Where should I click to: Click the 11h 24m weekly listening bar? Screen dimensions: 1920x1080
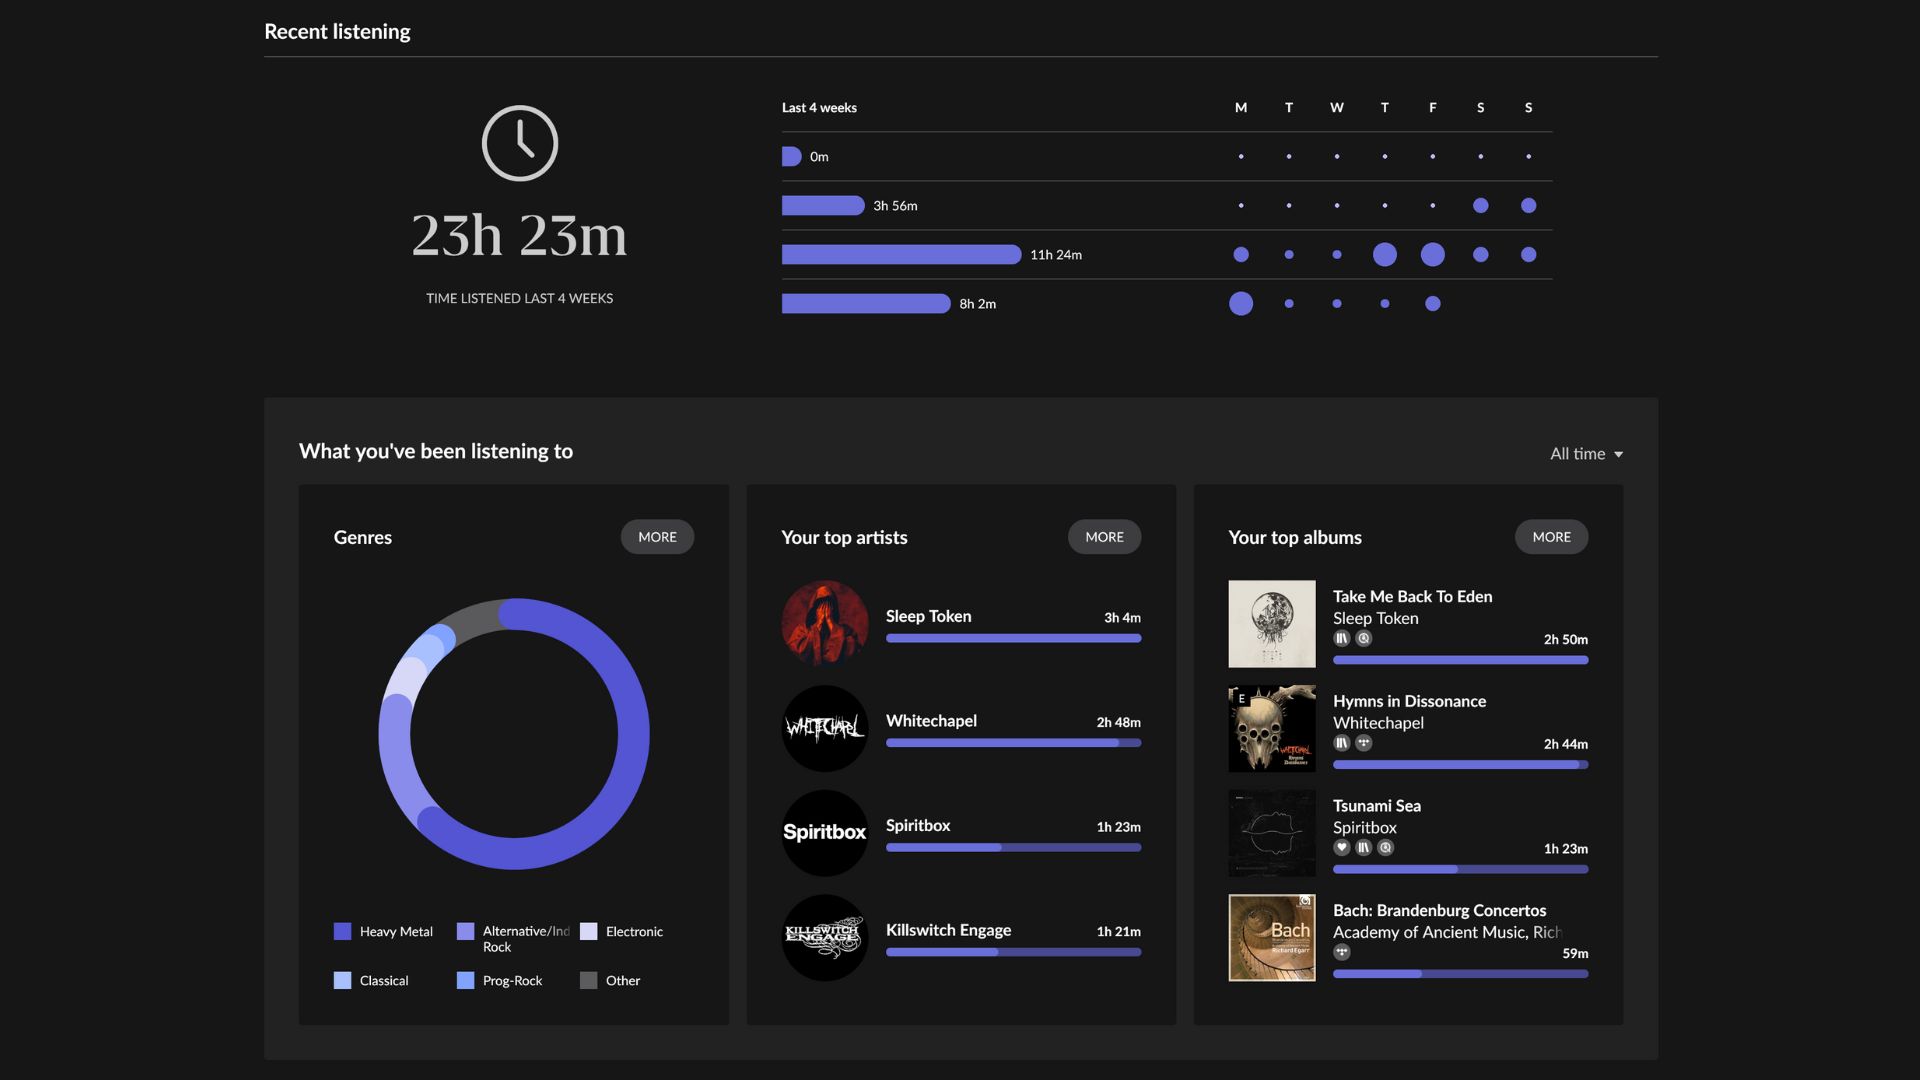point(901,255)
